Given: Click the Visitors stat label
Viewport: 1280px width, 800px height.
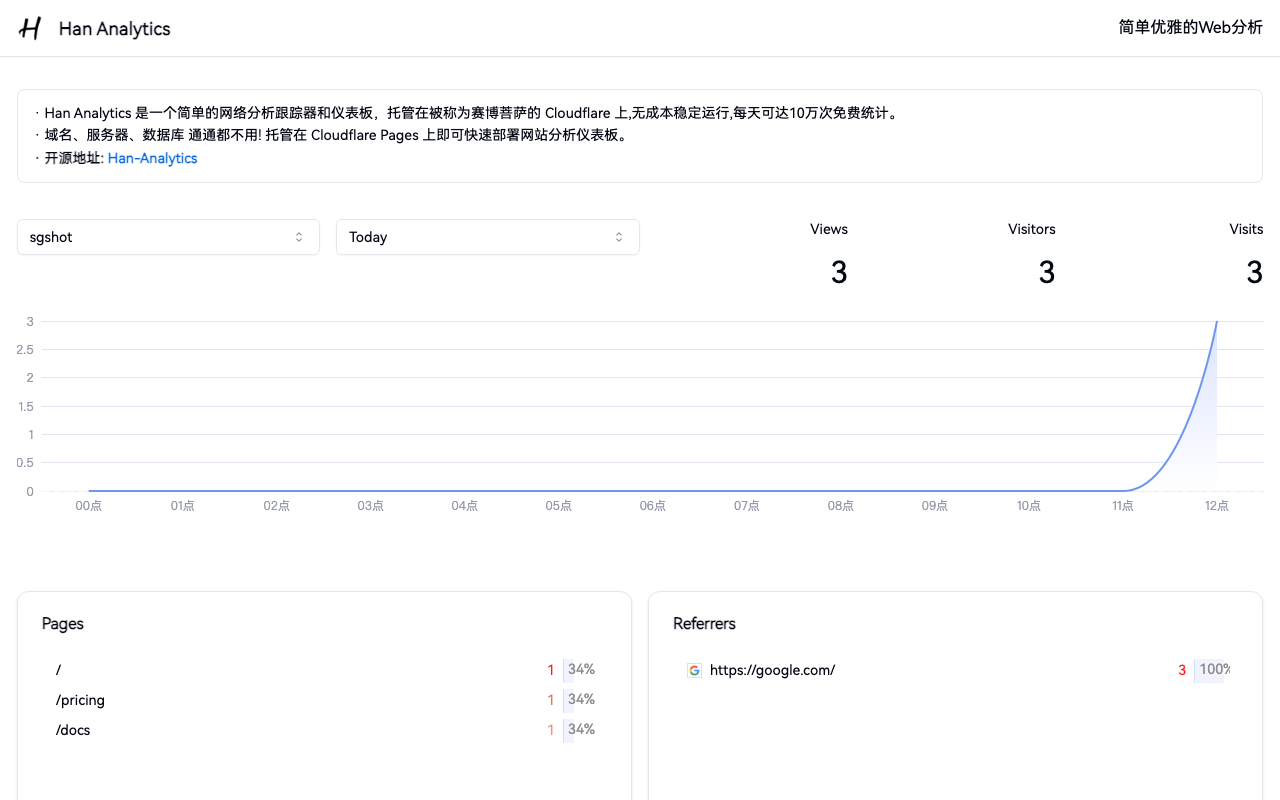Looking at the screenshot, I should [x=1032, y=229].
